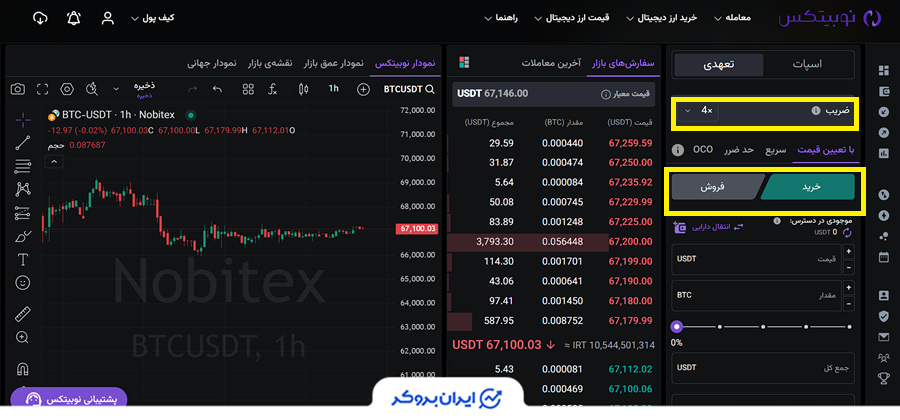Click انتقال دارایی transfer assets link
The image size is (900, 420).
(x=709, y=227)
